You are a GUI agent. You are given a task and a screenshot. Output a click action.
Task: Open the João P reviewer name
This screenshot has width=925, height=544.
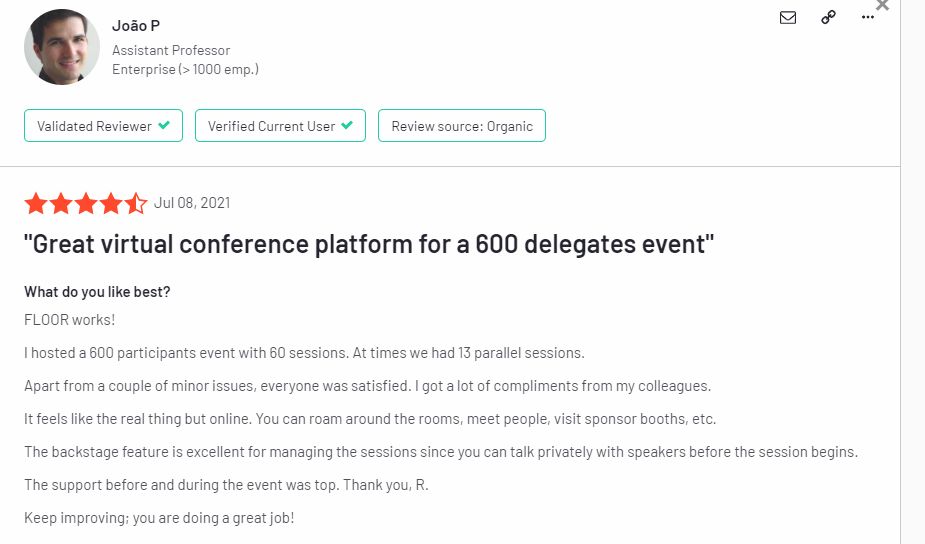coord(136,25)
